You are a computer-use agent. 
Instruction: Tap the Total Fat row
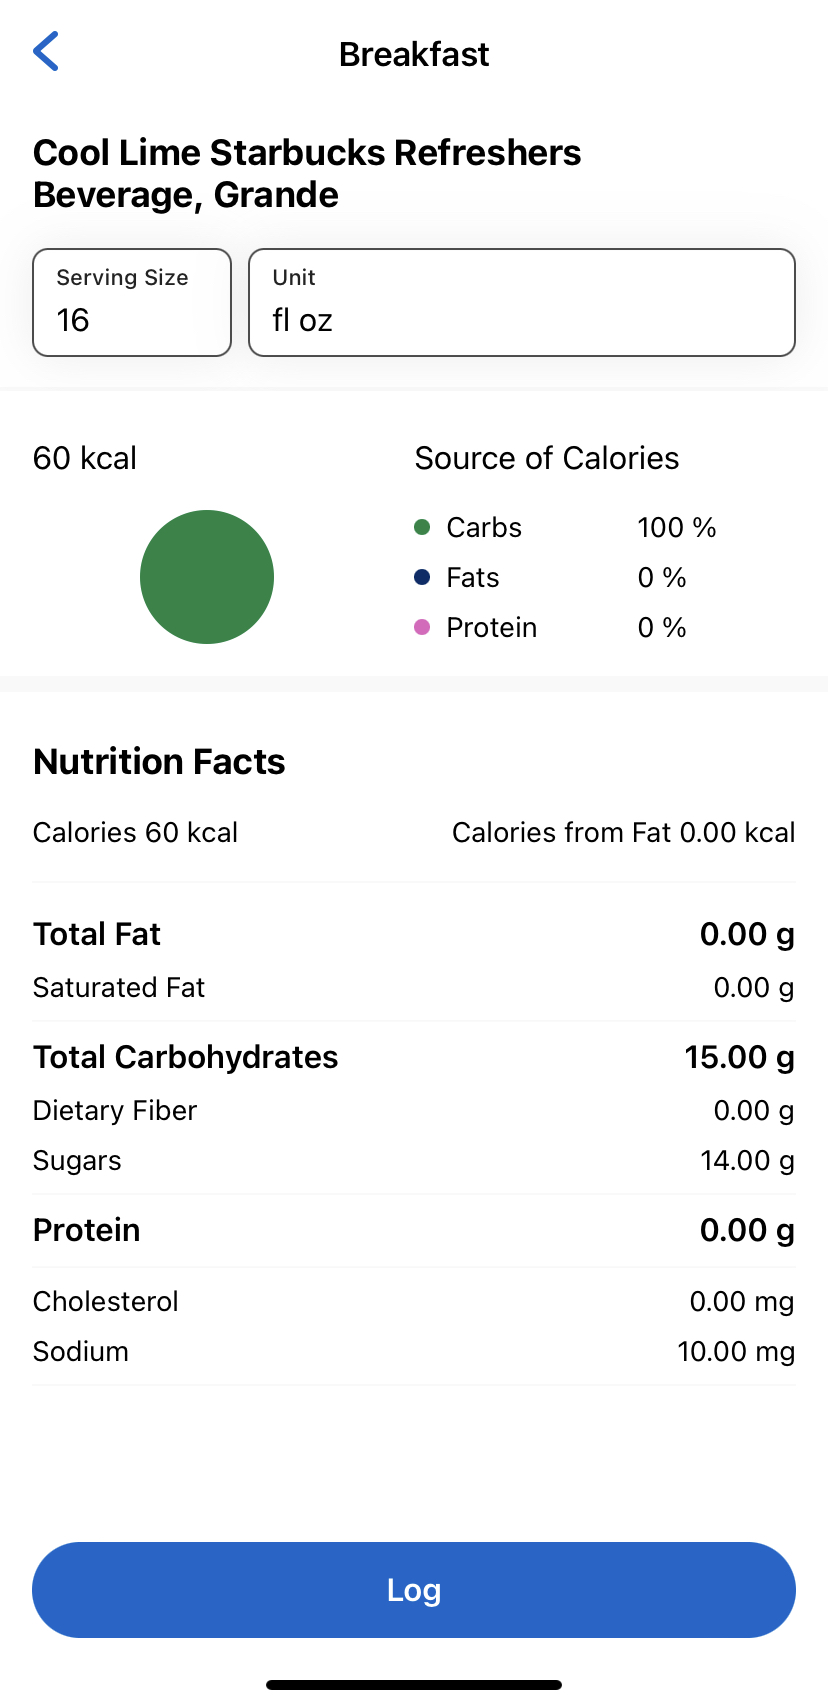pyautogui.click(x=414, y=934)
